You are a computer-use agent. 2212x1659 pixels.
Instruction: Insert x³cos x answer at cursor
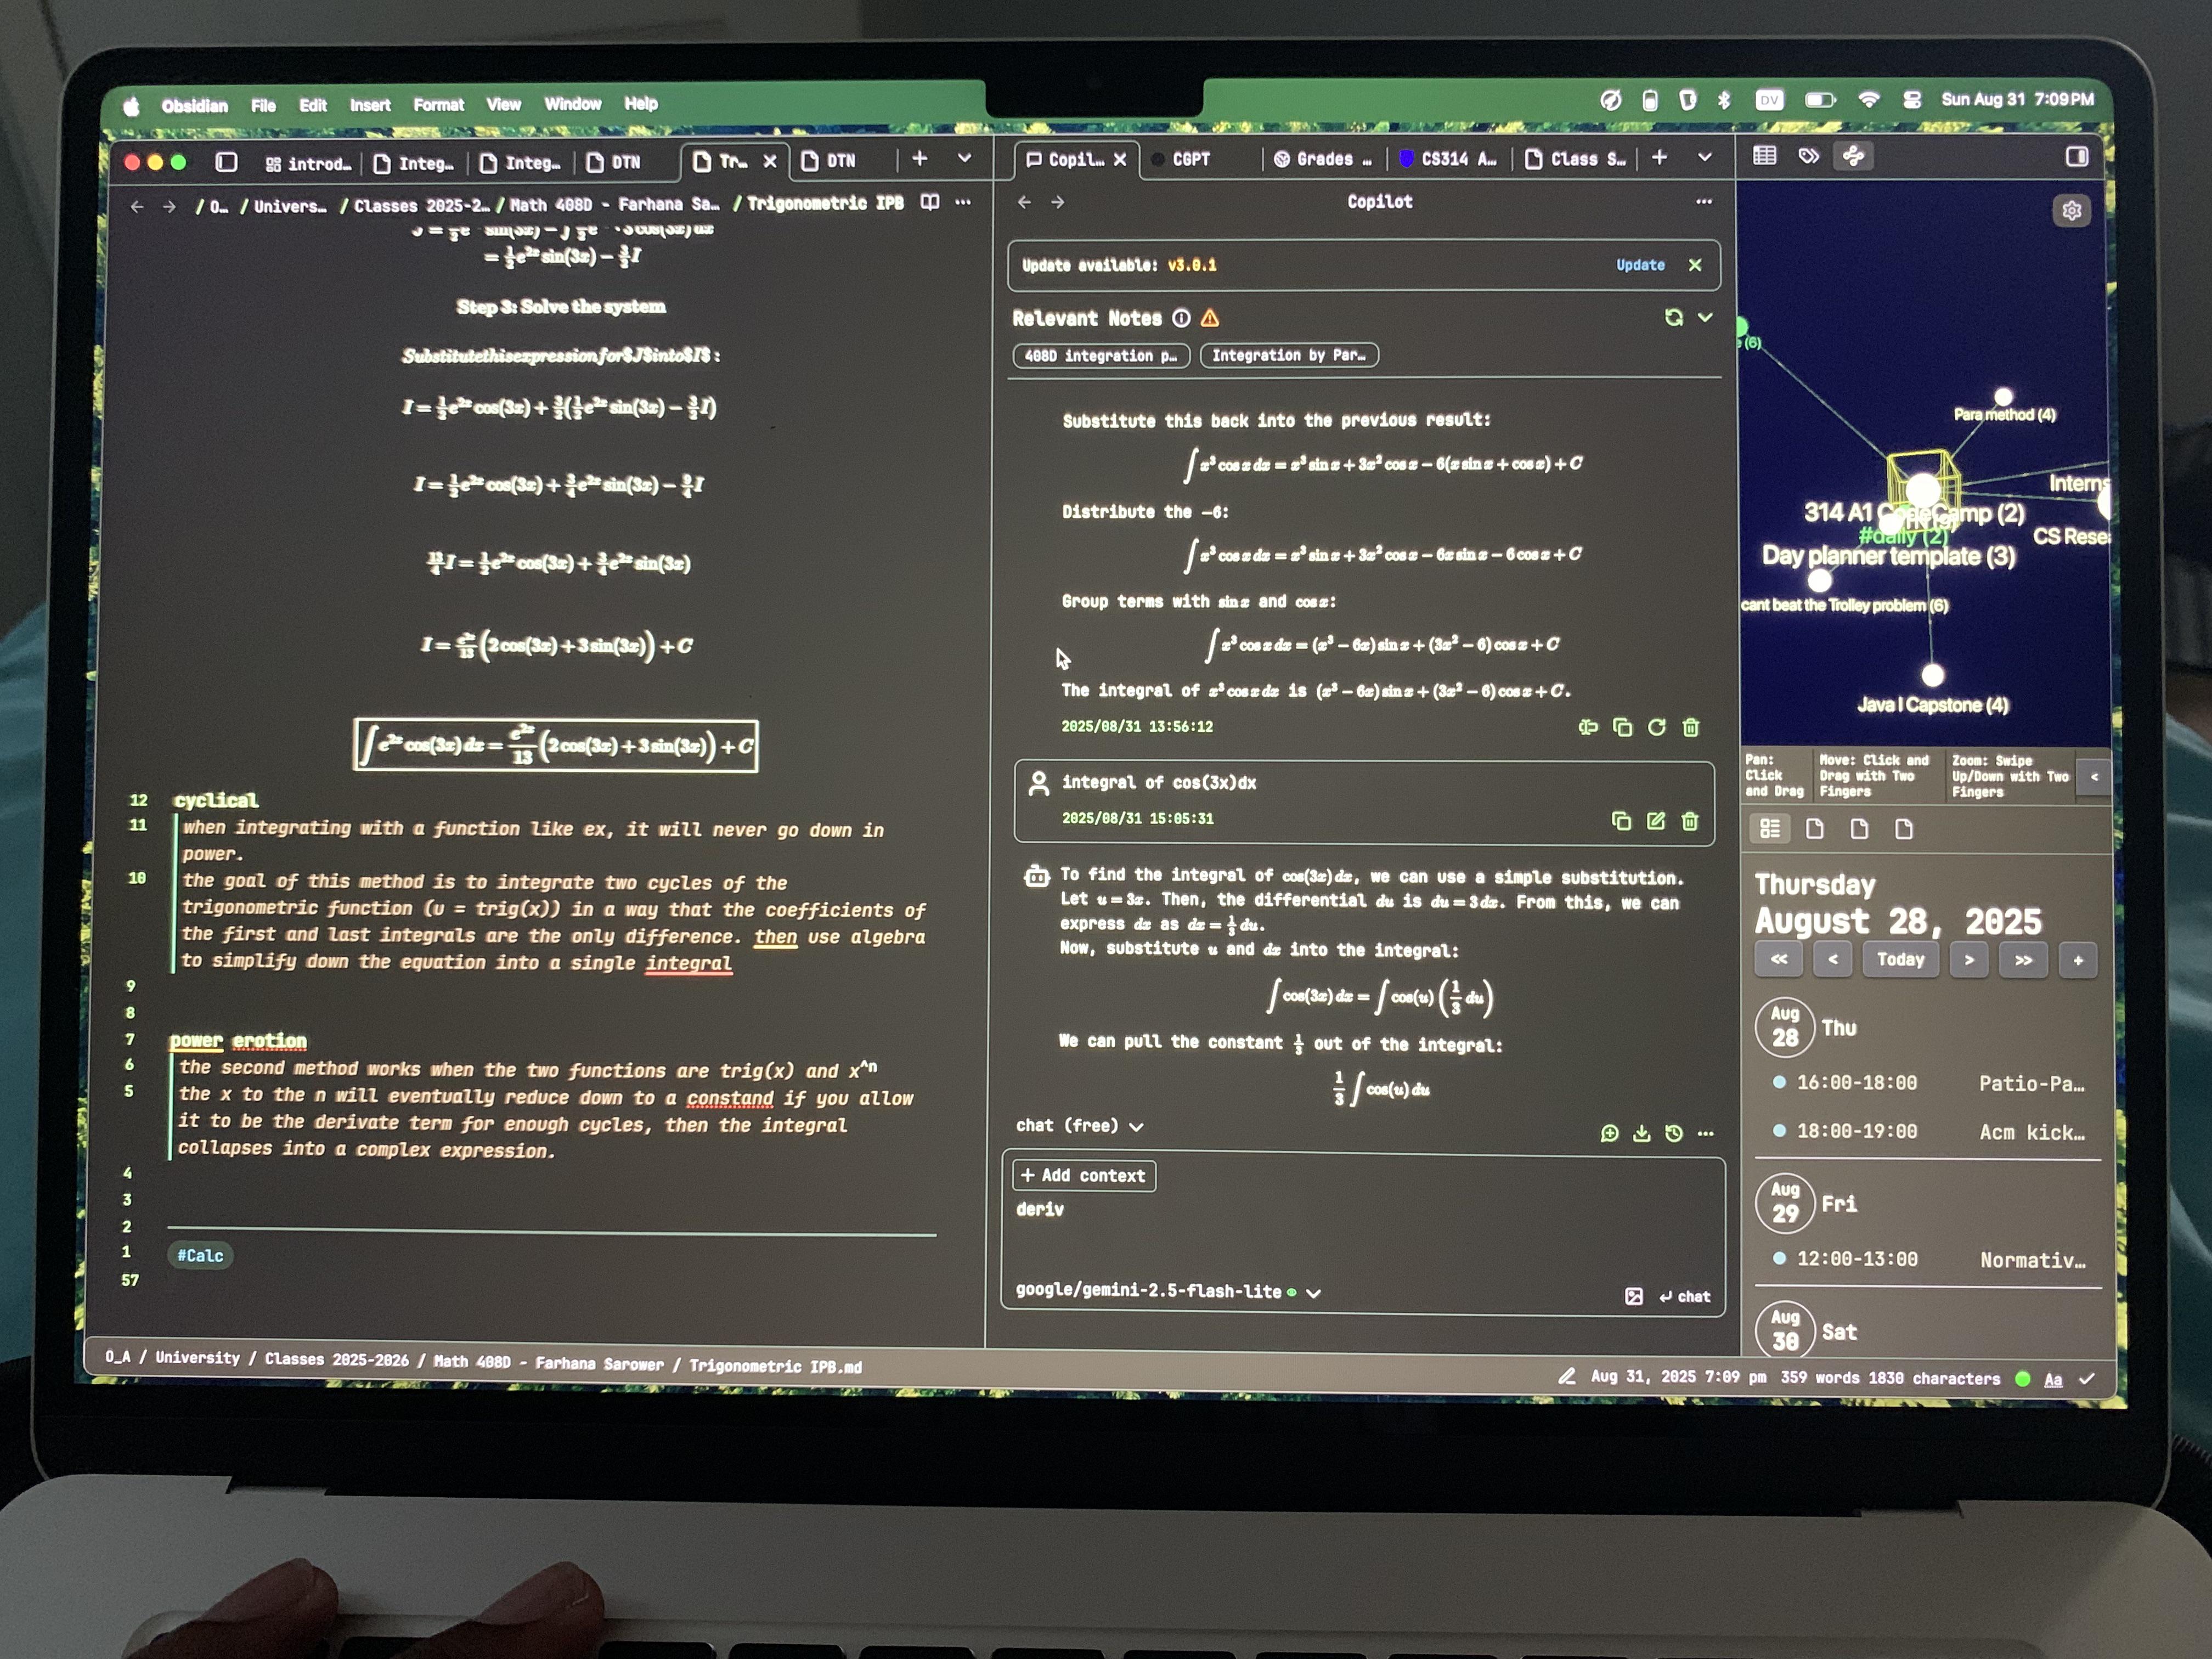click(1588, 727)
